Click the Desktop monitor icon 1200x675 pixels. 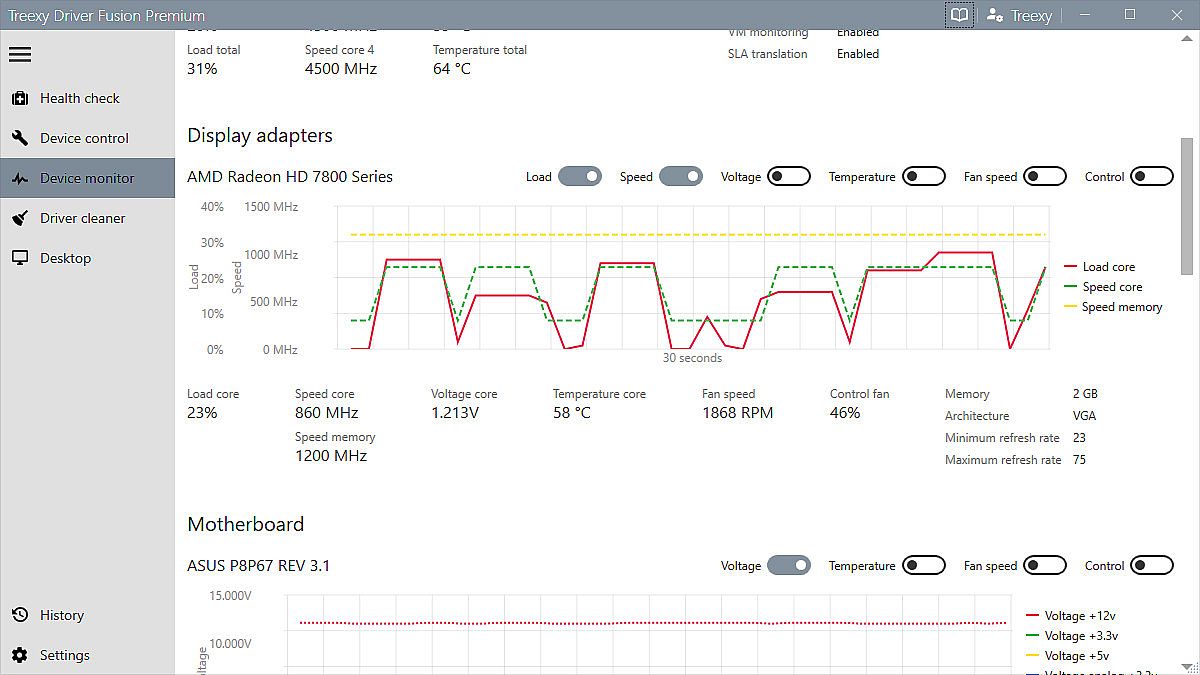pos(20,258)
